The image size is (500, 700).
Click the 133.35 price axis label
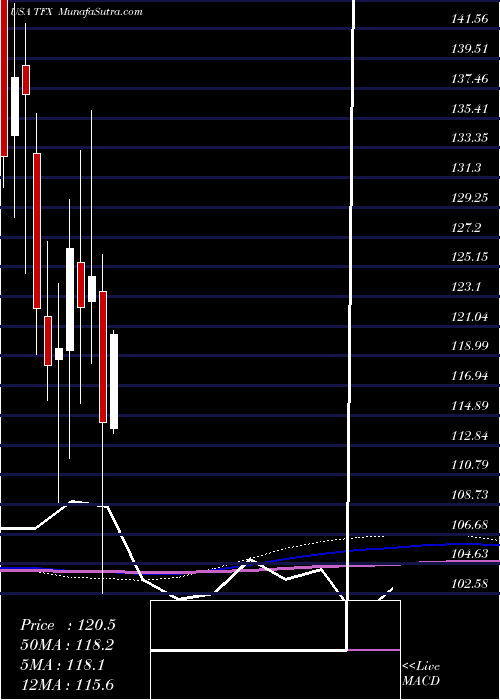tap(470, 138)
